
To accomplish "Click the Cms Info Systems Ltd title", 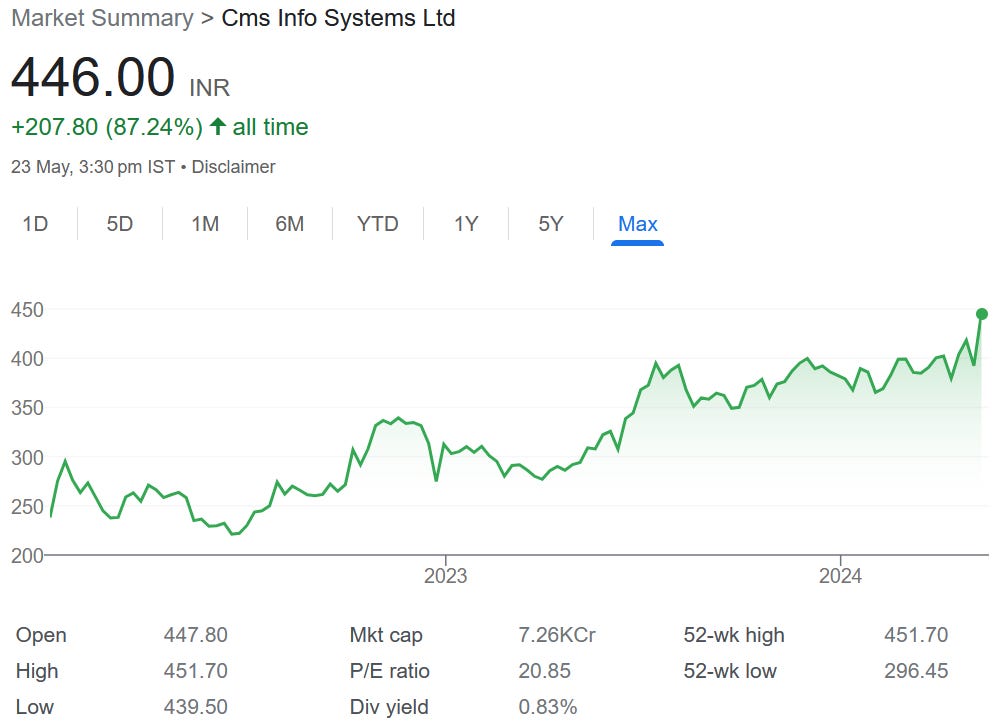I will pyautogui.click(x=338, y=18).
